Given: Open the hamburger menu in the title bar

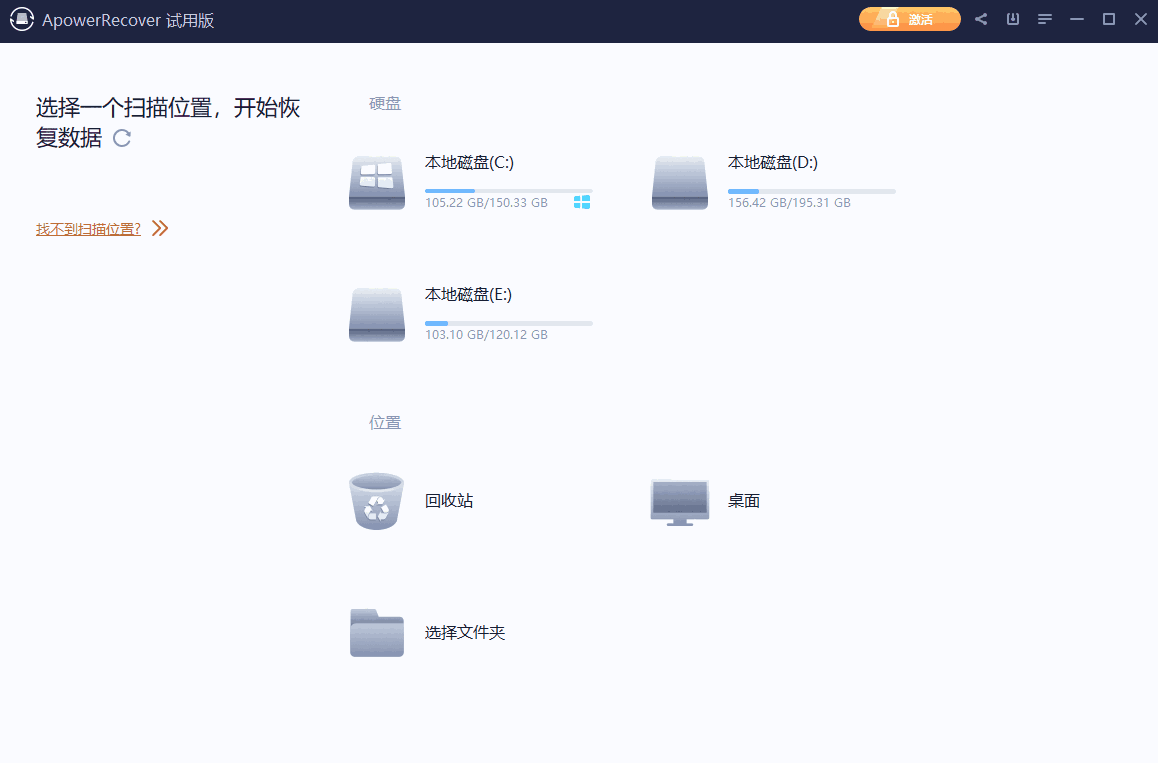Looking at the screenshot, I should (x=1044, y=18).
